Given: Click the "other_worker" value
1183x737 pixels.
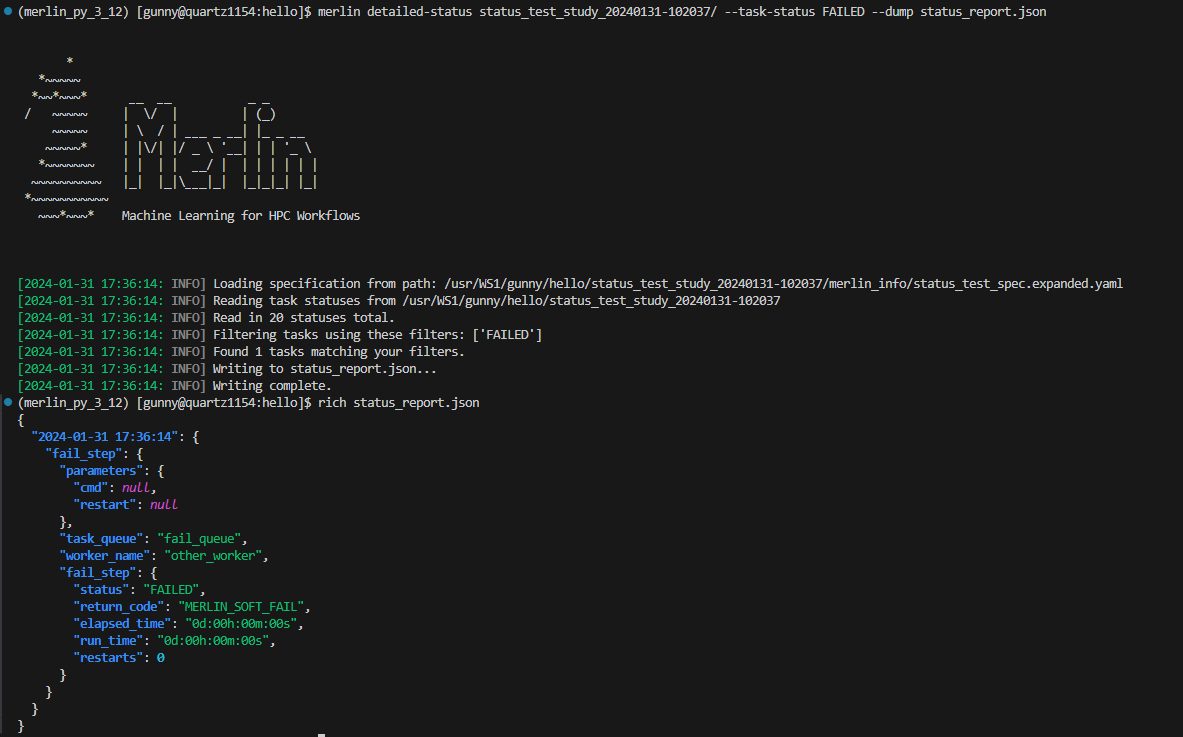Looking at the screenshot, I should click(213, 556).
